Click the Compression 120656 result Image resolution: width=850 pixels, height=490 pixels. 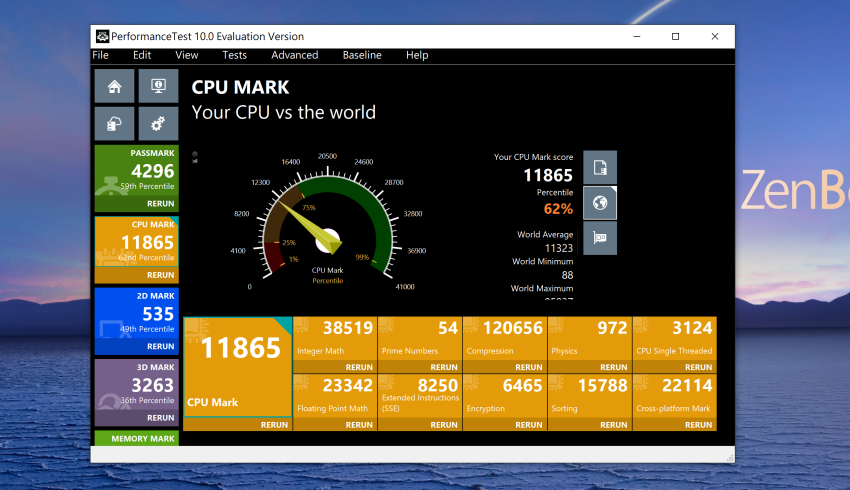tap(505, 339)
